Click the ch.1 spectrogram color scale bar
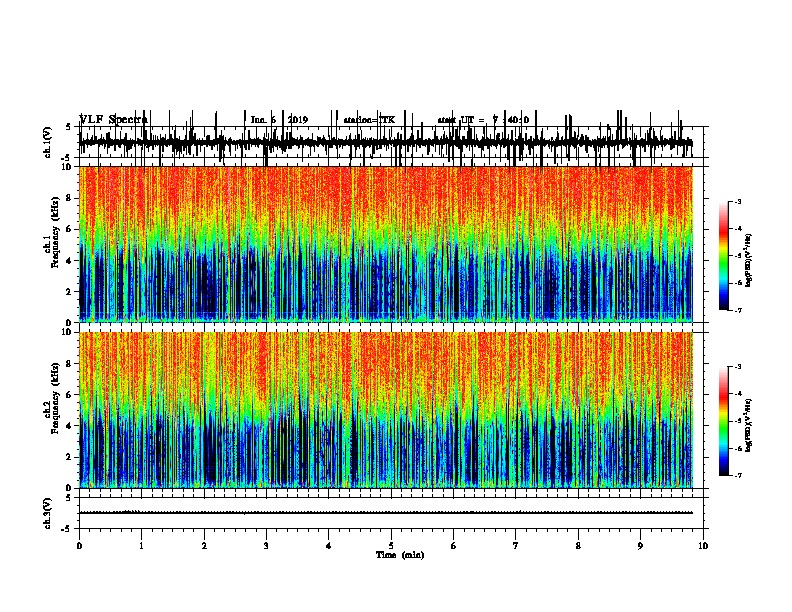792x612 pixels. point(724,256)
